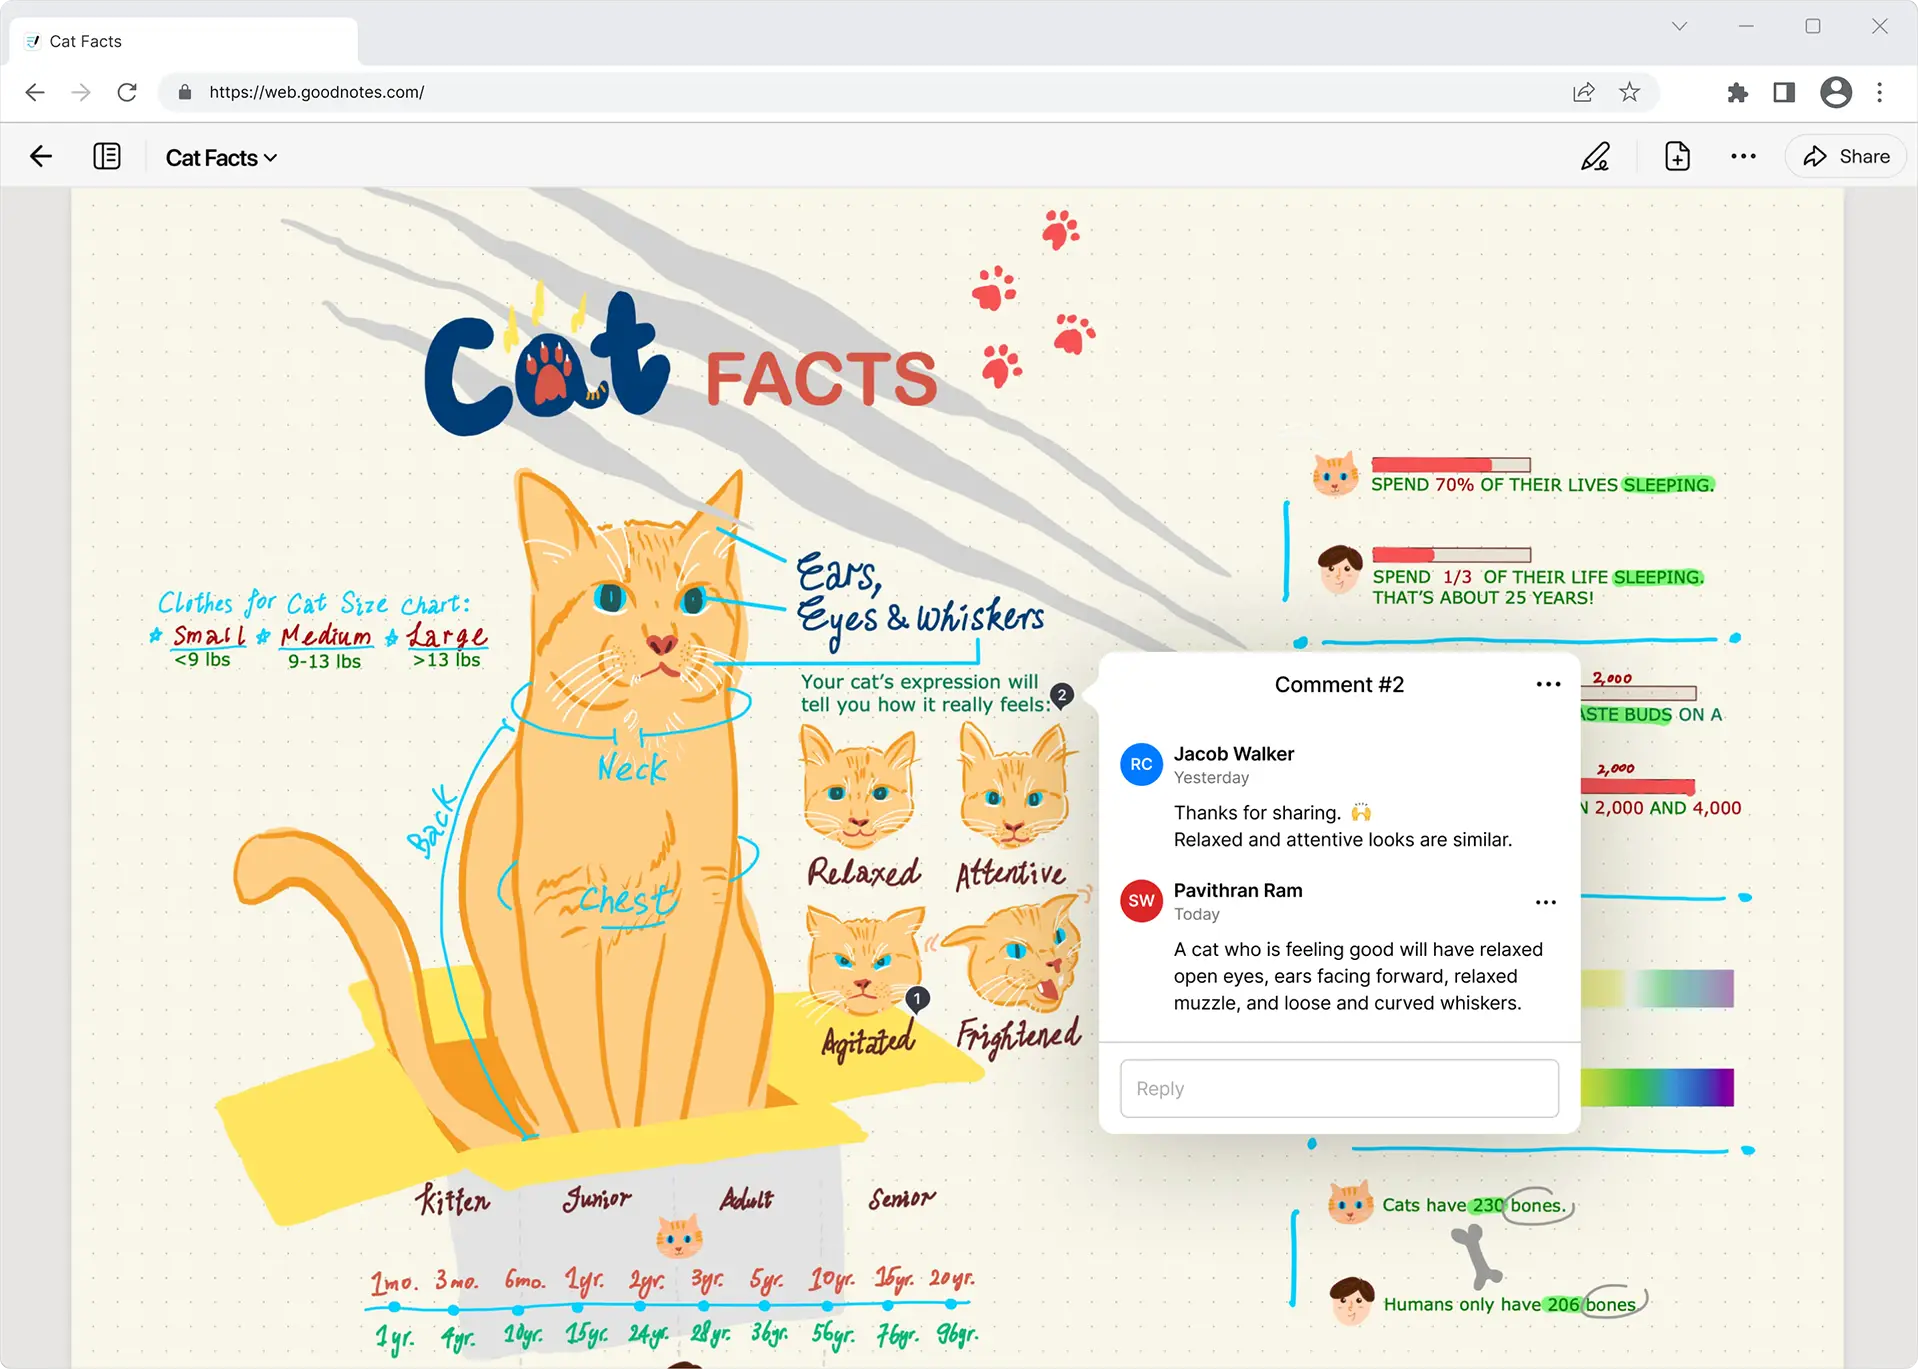
Task: Click the Comment #2 heading
Action: [x=1339, y=685]
